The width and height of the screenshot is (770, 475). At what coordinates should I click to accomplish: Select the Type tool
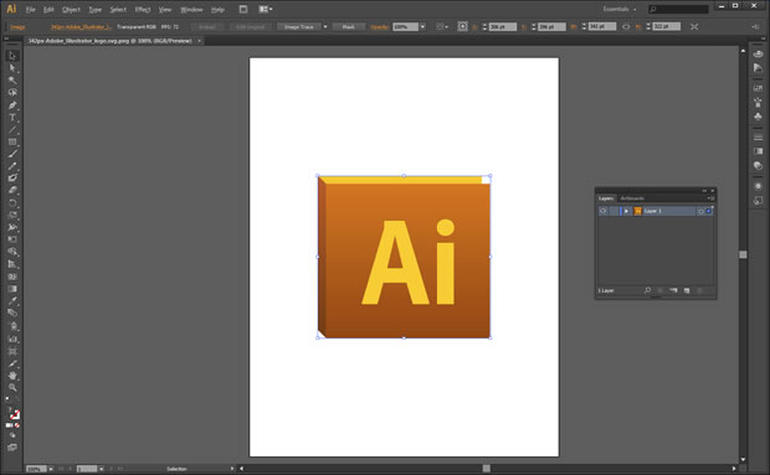[x=13, y=117]
